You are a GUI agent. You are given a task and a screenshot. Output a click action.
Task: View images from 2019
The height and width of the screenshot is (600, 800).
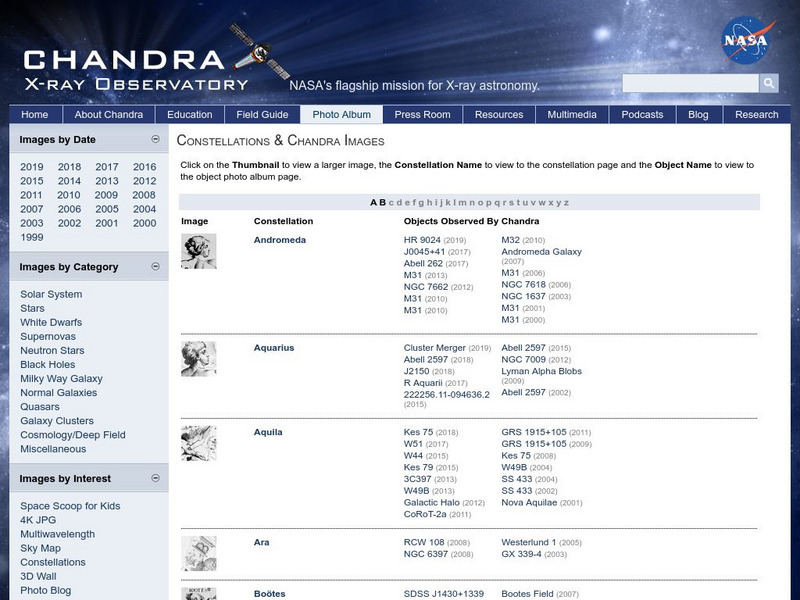tap(32, 167)
